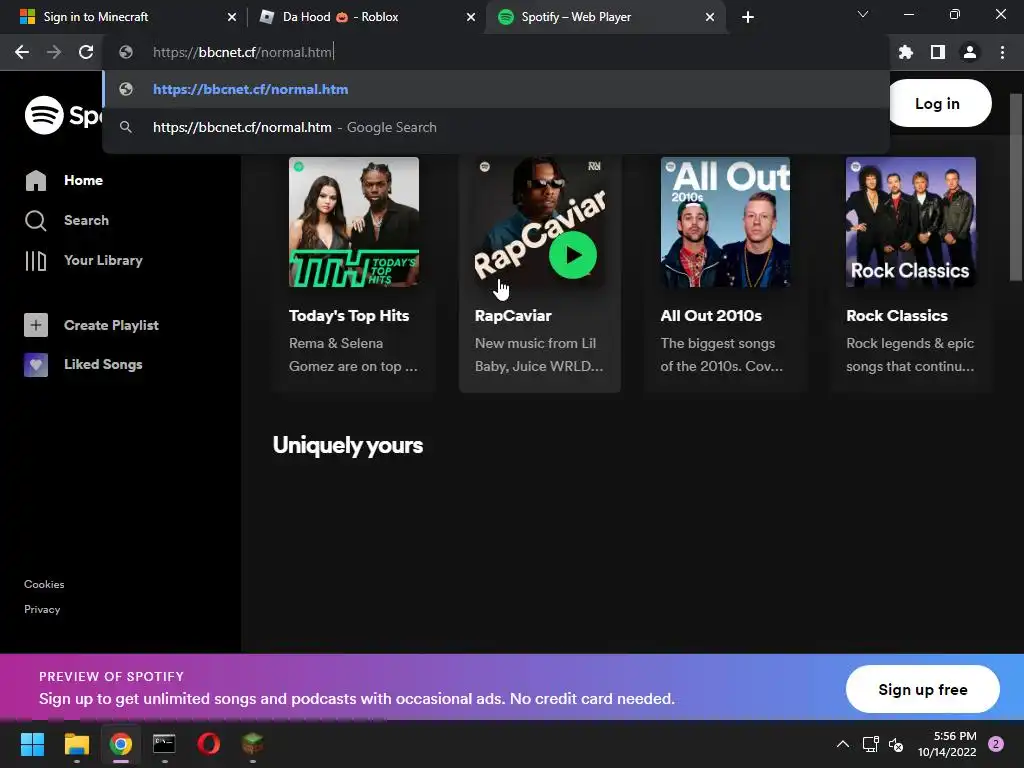Go forward in browser history
This screenshot has width=1024, height=768.
(x=54, y=52)
